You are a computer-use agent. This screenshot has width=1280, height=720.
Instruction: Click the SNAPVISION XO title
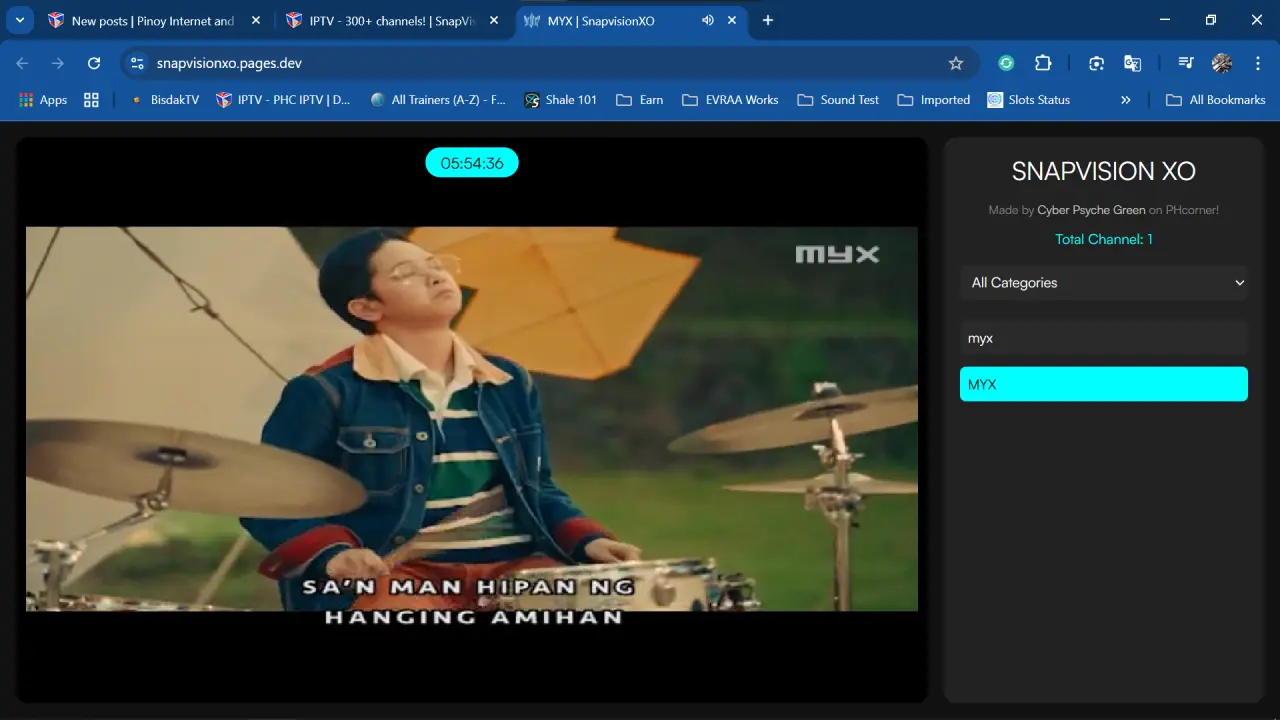tap(1104, 171)
